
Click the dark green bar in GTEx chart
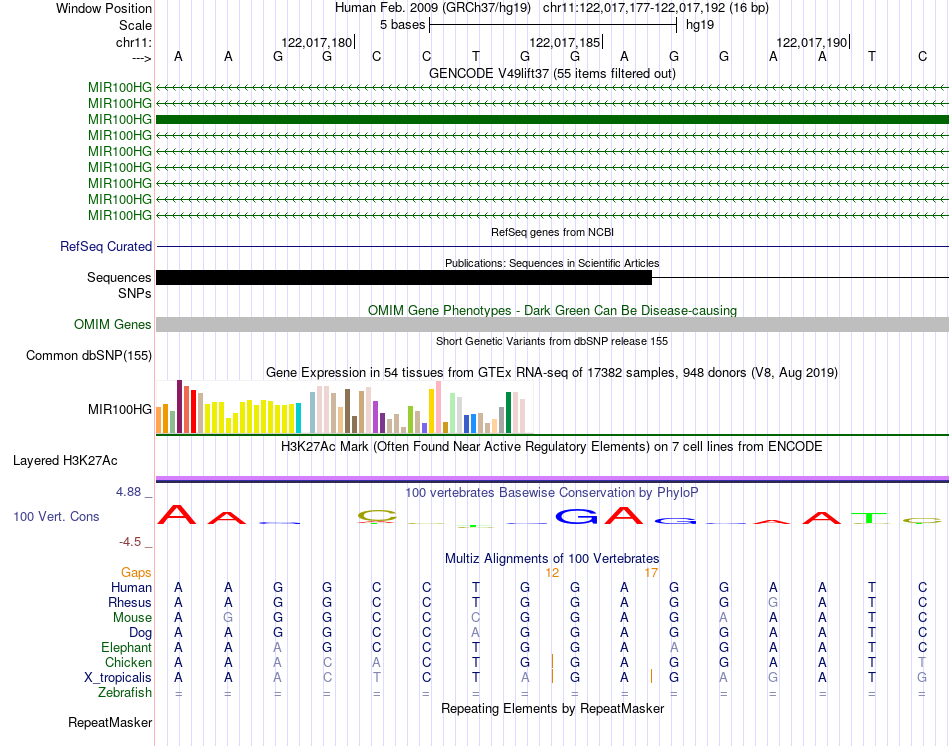pyautogui.click(x=509, y=413)
